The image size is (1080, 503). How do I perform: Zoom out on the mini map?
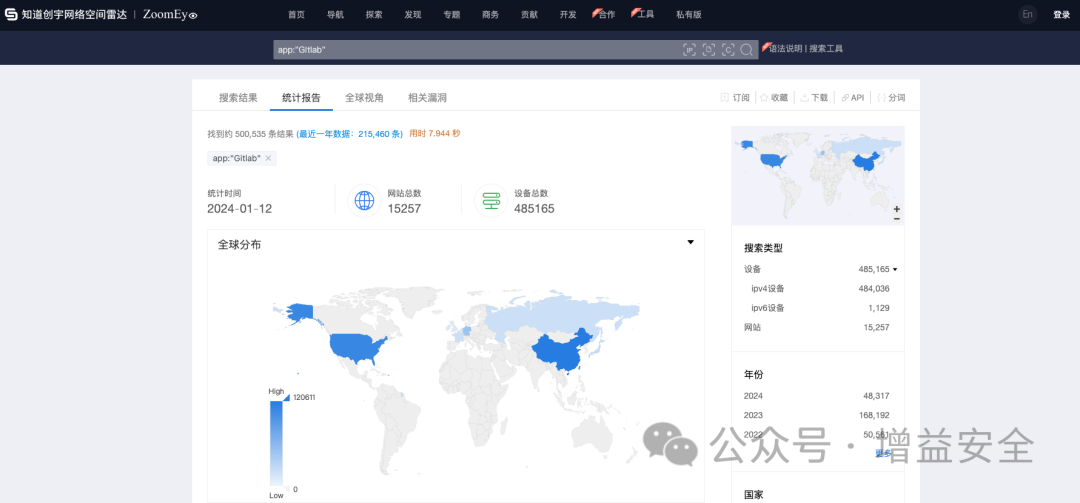click(x=896, y=218)
